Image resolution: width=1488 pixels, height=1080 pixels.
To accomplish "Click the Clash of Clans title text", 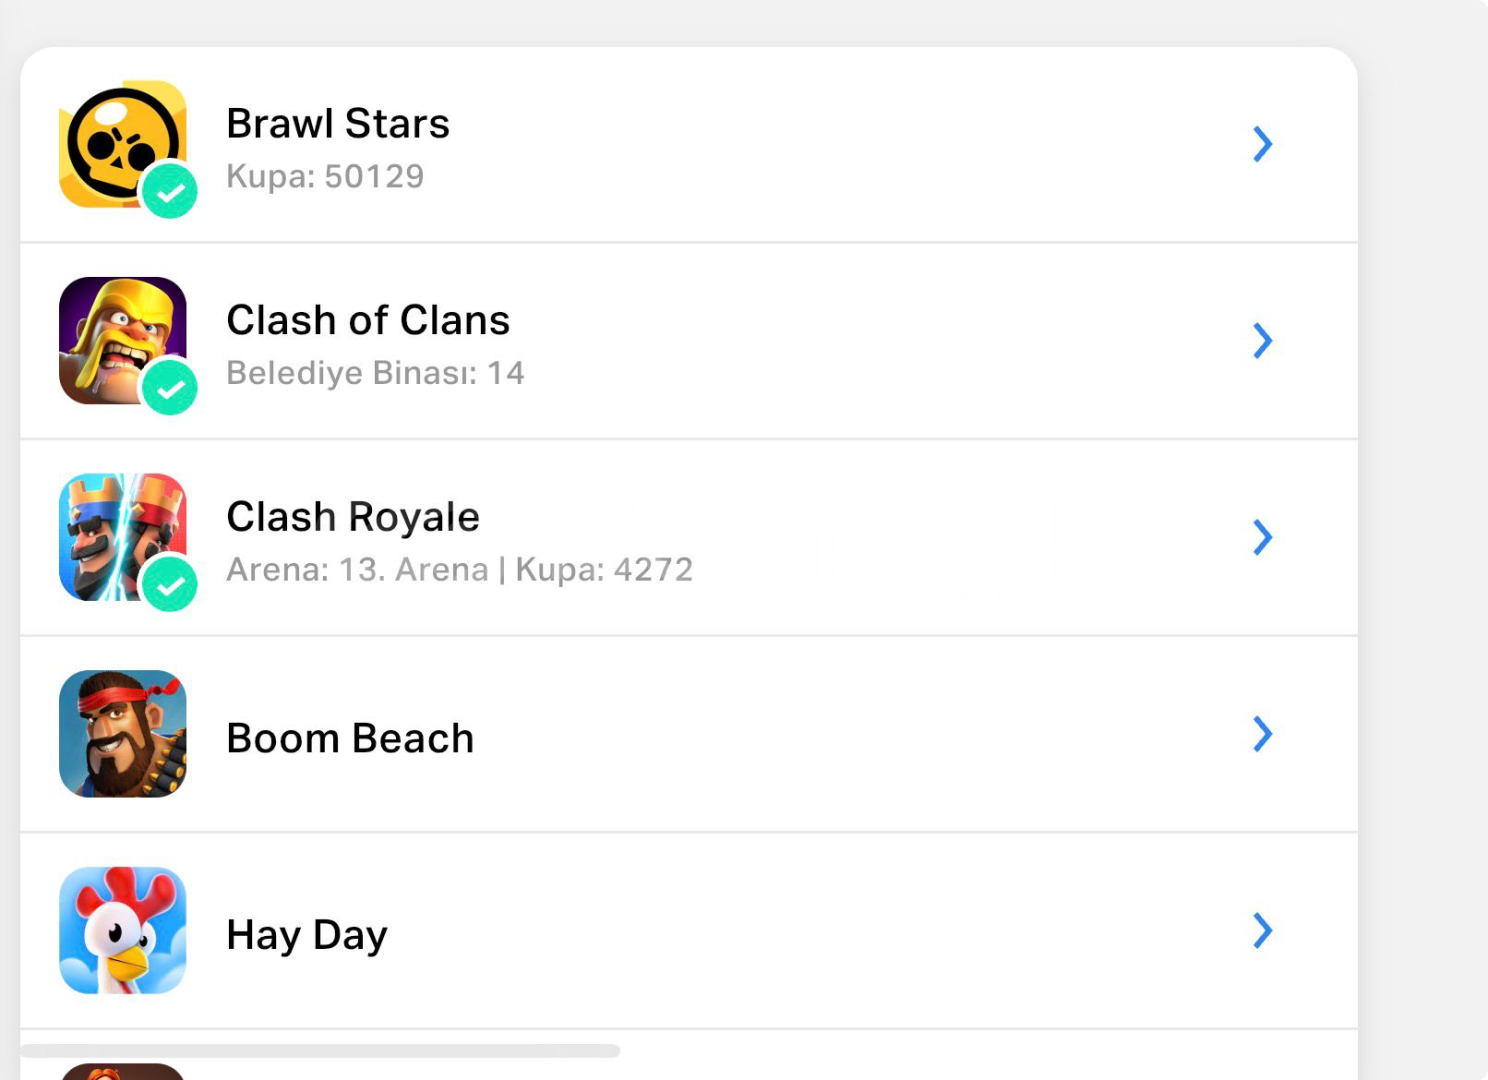I will (368, 320).
